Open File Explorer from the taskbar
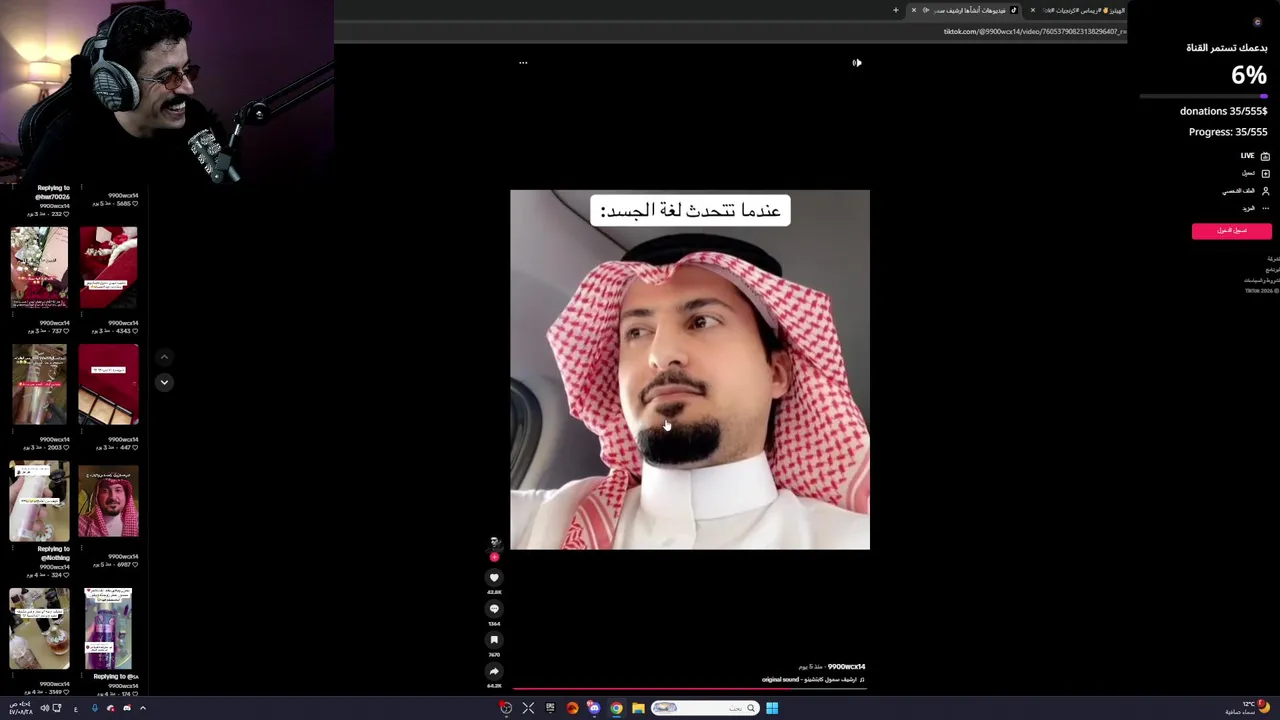Viewport: 1280px width, 720px height. click(x=638, y=708)
